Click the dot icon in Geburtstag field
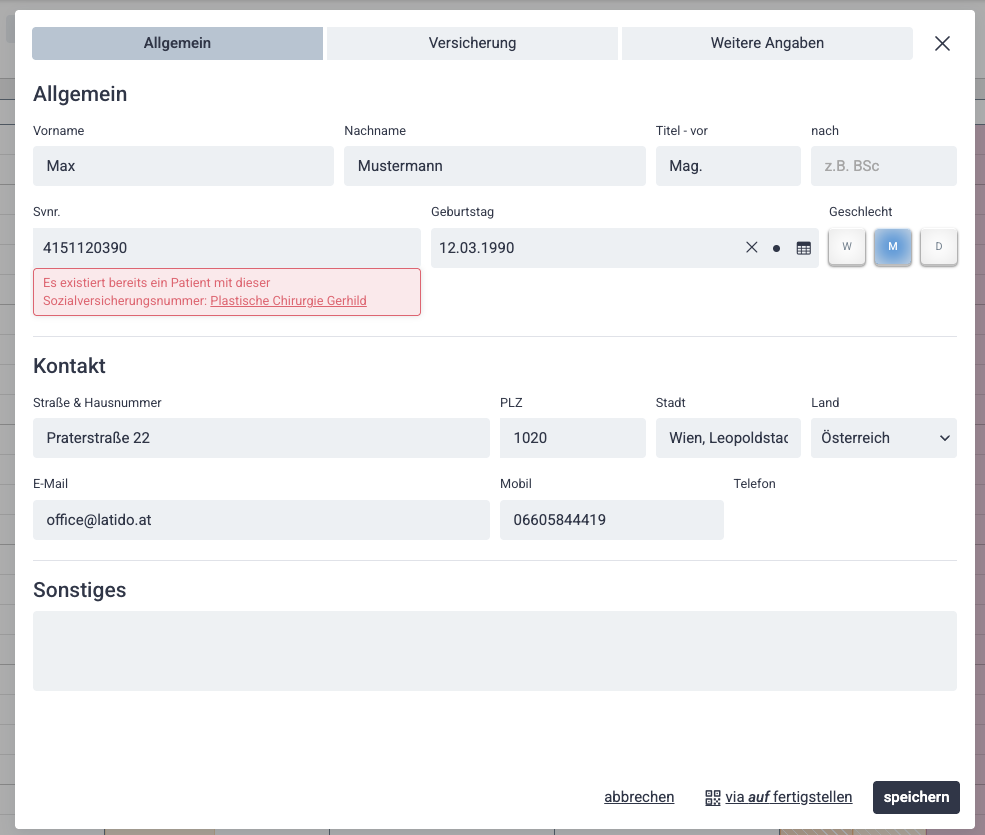 pos(776,248)
